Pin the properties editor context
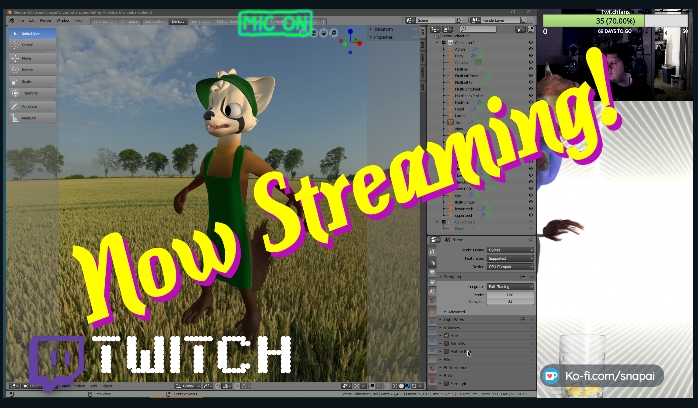The height and width of the screenshot is (408, 698). pos(530,240)
